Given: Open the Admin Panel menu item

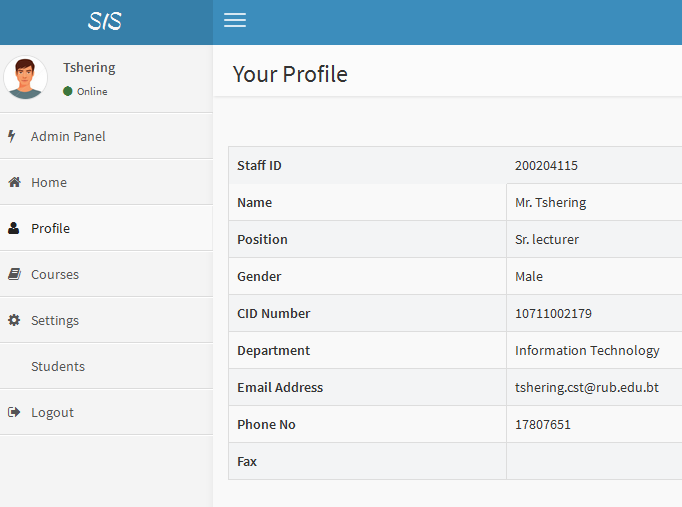Looking at the screenshot, I should tap(68, 136).
